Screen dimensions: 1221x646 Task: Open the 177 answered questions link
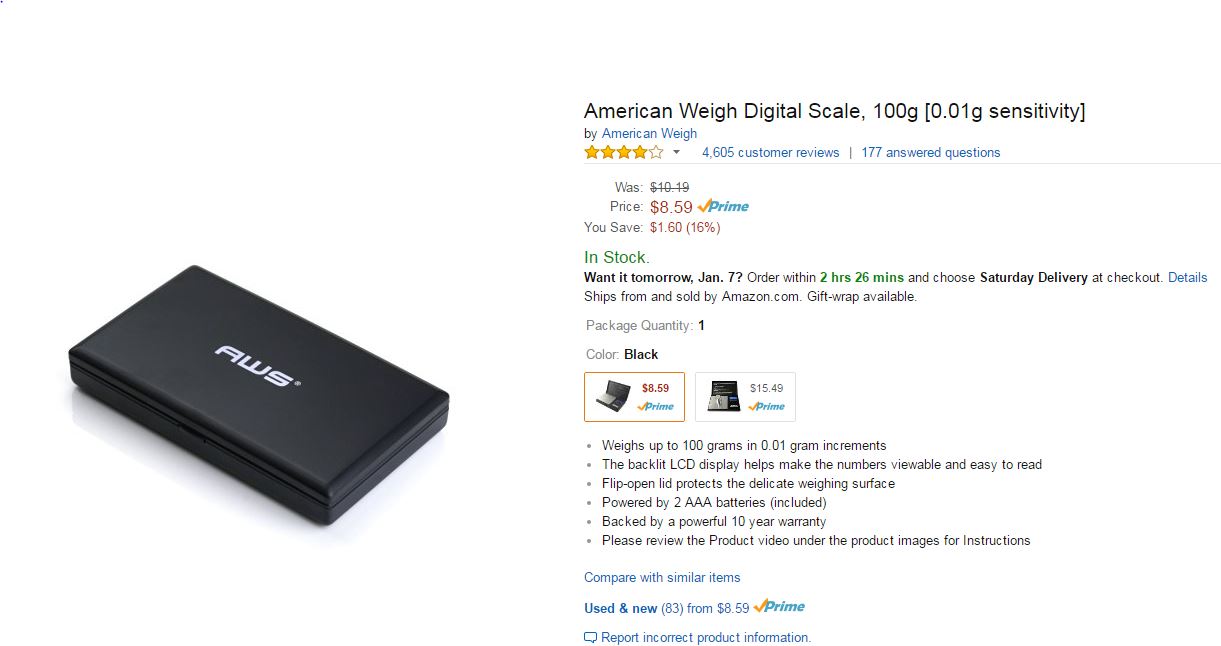coord(930,152)
